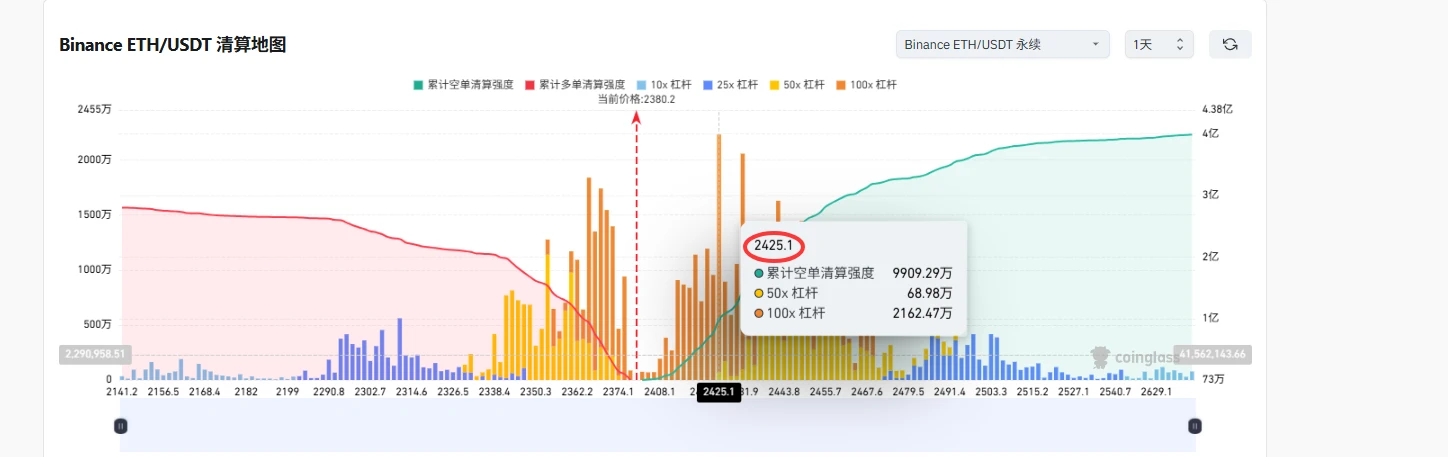Click the 41,562,143.66 right axis value tag
Image resolution: width=1448 pixels, height=457 pixels.
click(x=1214, y=354)
